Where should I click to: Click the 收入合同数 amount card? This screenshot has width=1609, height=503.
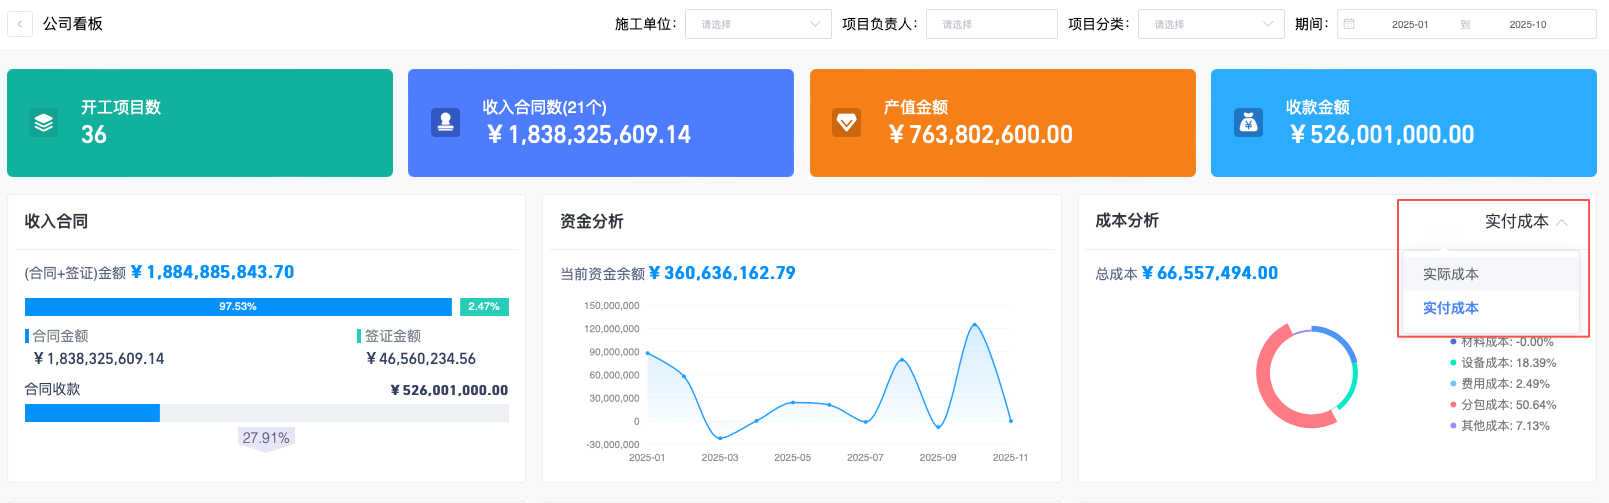[600, 123]
